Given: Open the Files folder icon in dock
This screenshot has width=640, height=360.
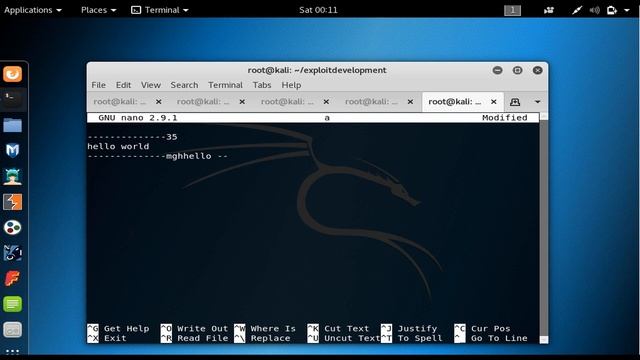Looking at the screenshot, I should pyautogui.click(x=13, y=125).
